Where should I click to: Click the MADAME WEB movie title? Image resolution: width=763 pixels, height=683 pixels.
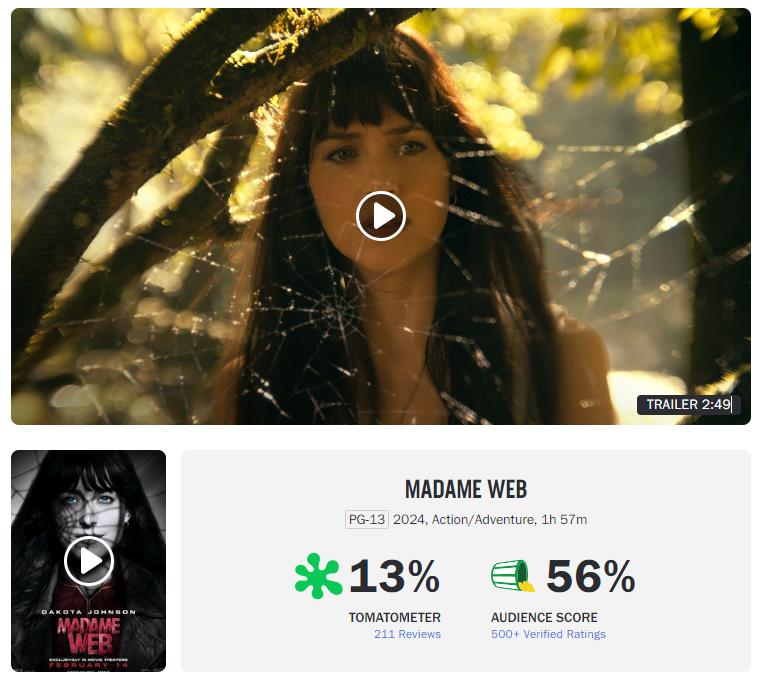pos(466,489)
